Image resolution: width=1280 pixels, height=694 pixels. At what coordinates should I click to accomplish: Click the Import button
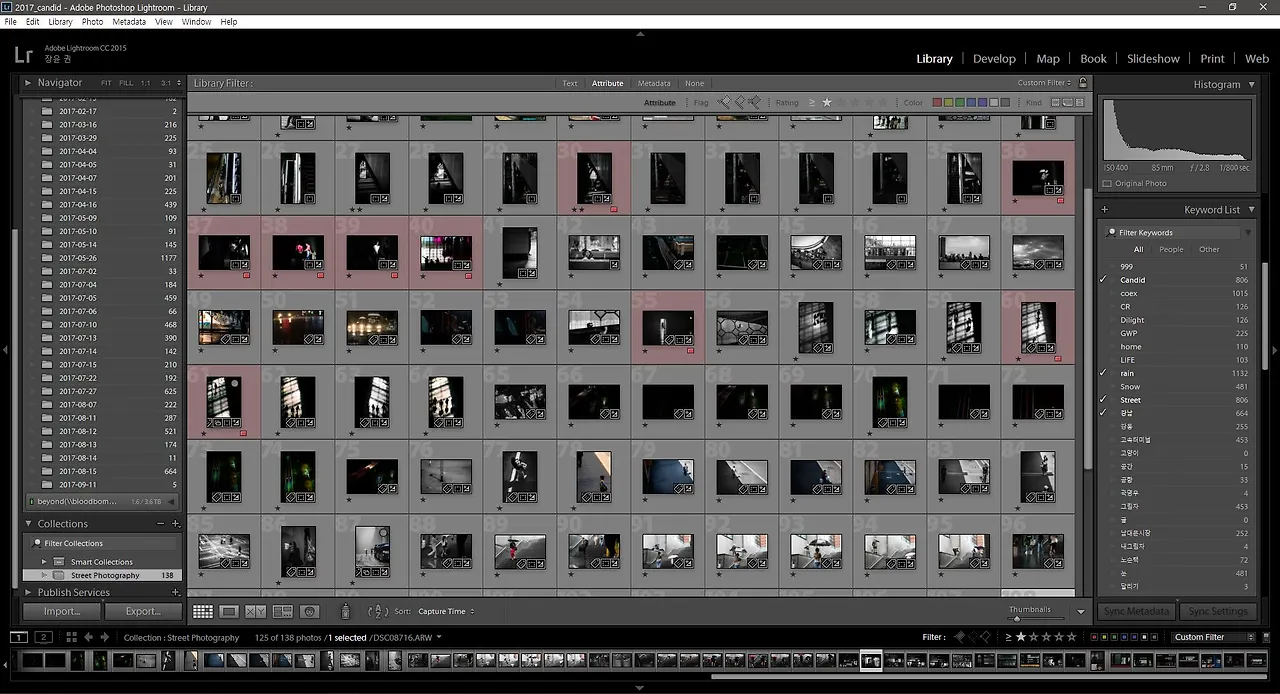62,611
